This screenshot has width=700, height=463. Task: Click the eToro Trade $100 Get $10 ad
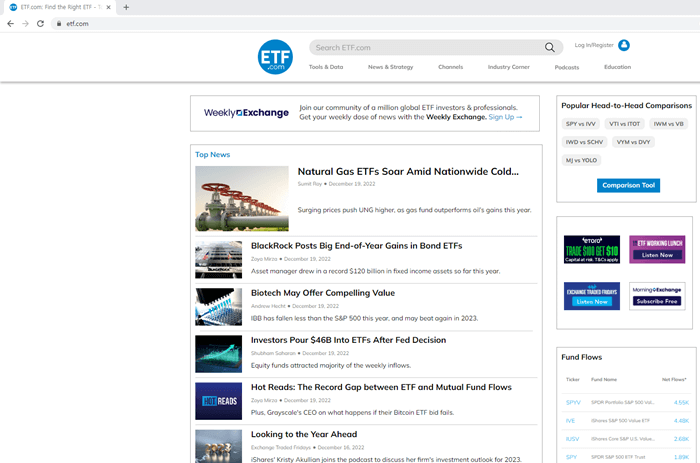coord(592,249)
